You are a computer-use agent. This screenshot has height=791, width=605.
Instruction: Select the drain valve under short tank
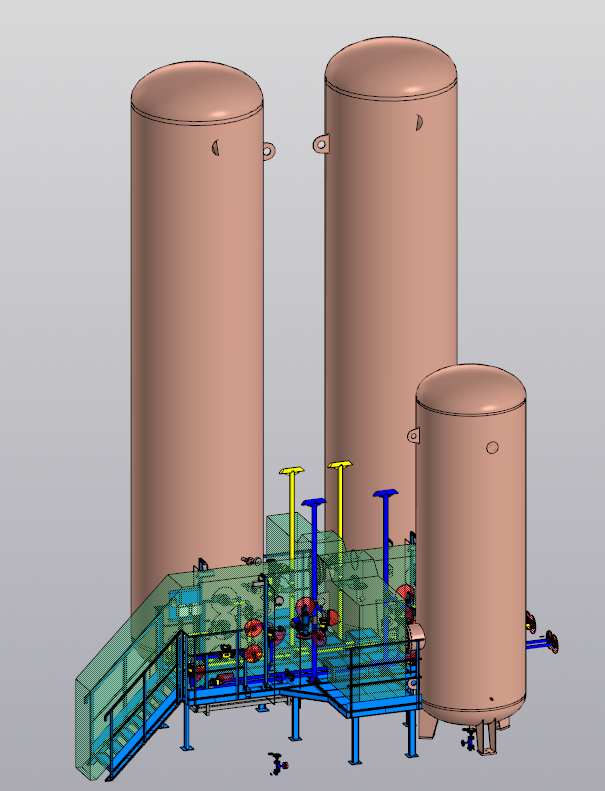[468, 740]
